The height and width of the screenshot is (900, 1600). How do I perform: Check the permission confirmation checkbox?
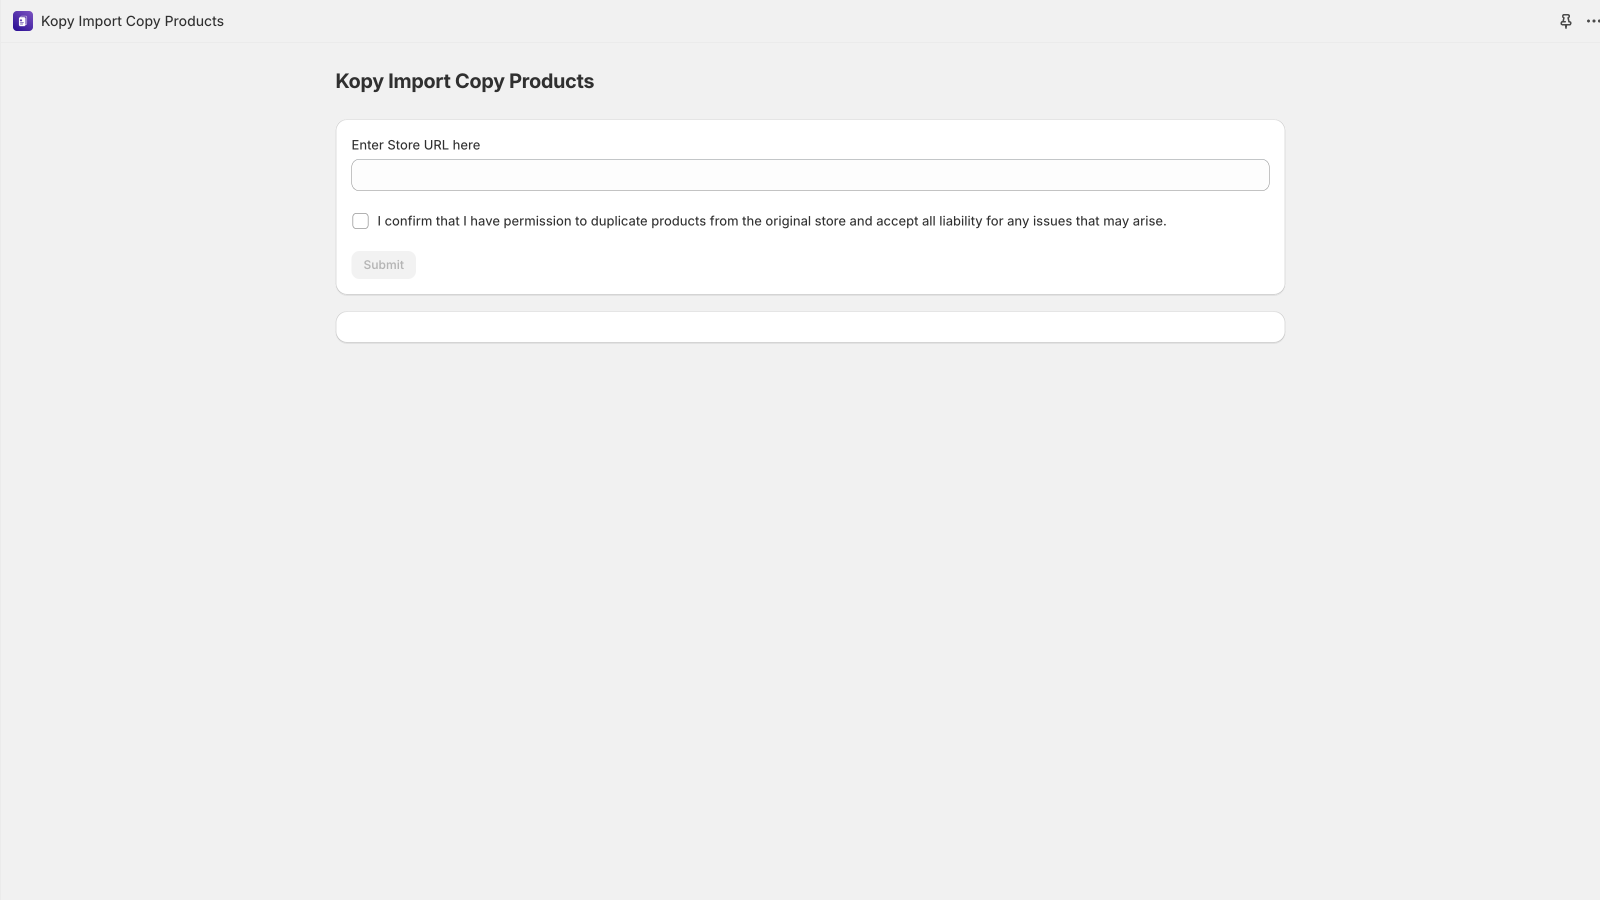[360, 220]
